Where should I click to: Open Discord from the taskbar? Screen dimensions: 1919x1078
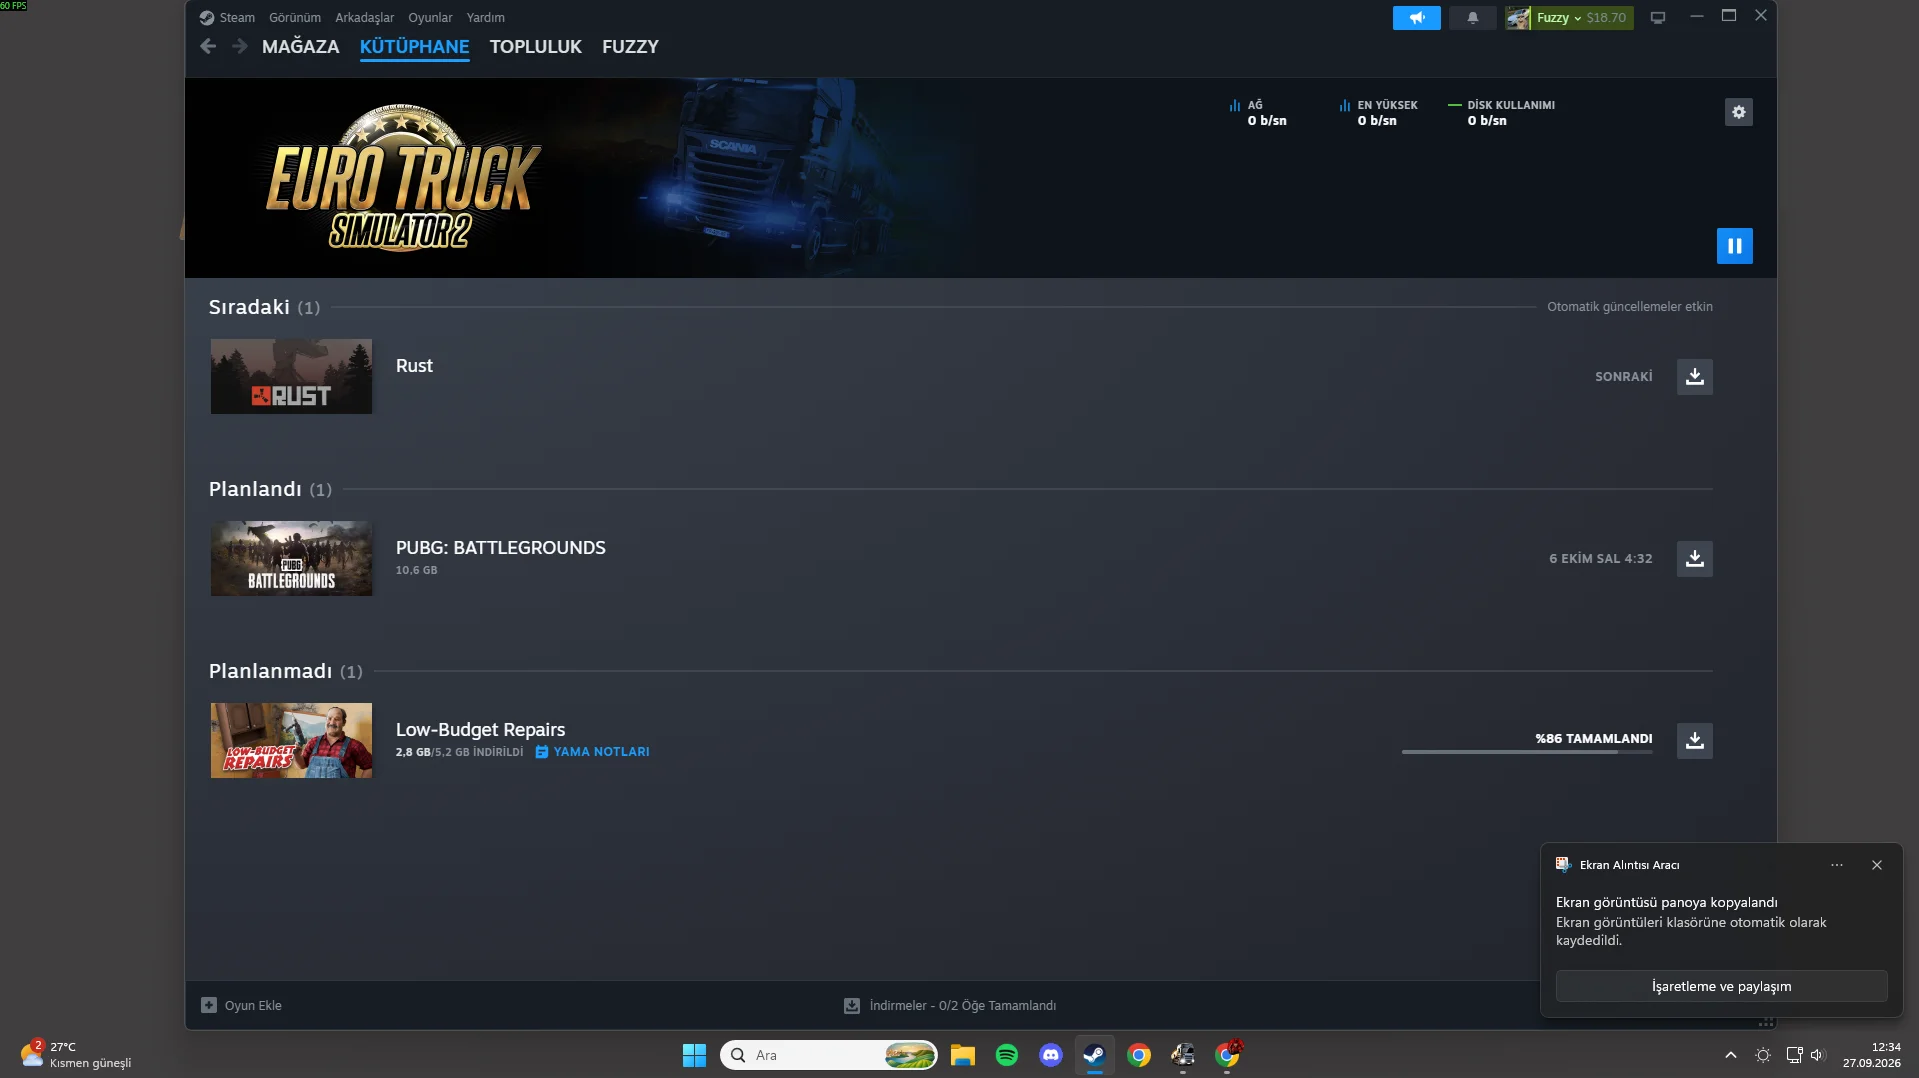[x=1050, y=1055]
